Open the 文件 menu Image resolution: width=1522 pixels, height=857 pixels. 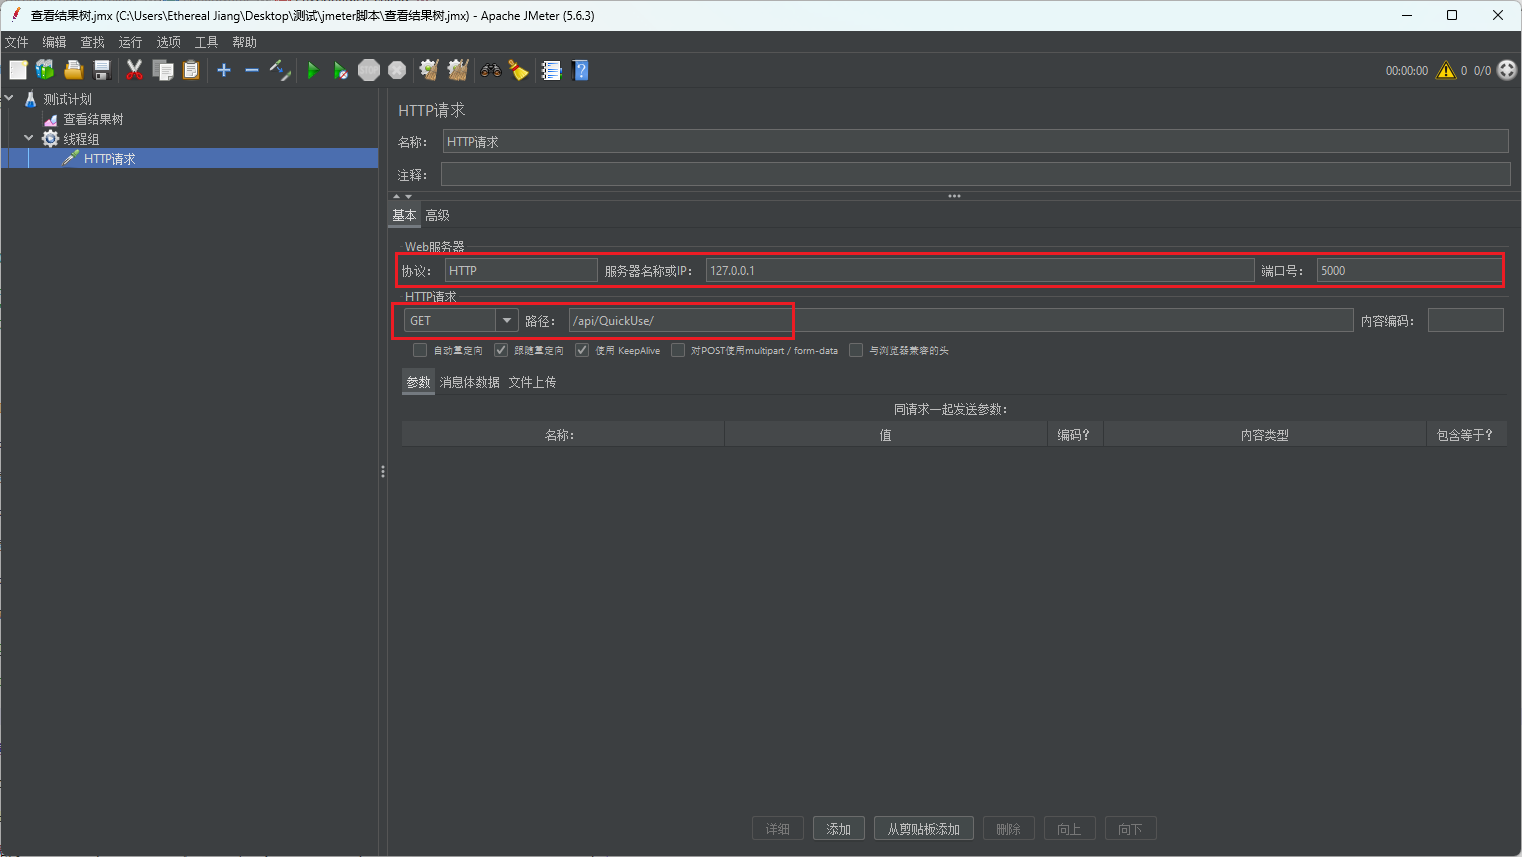coord(17,42)
